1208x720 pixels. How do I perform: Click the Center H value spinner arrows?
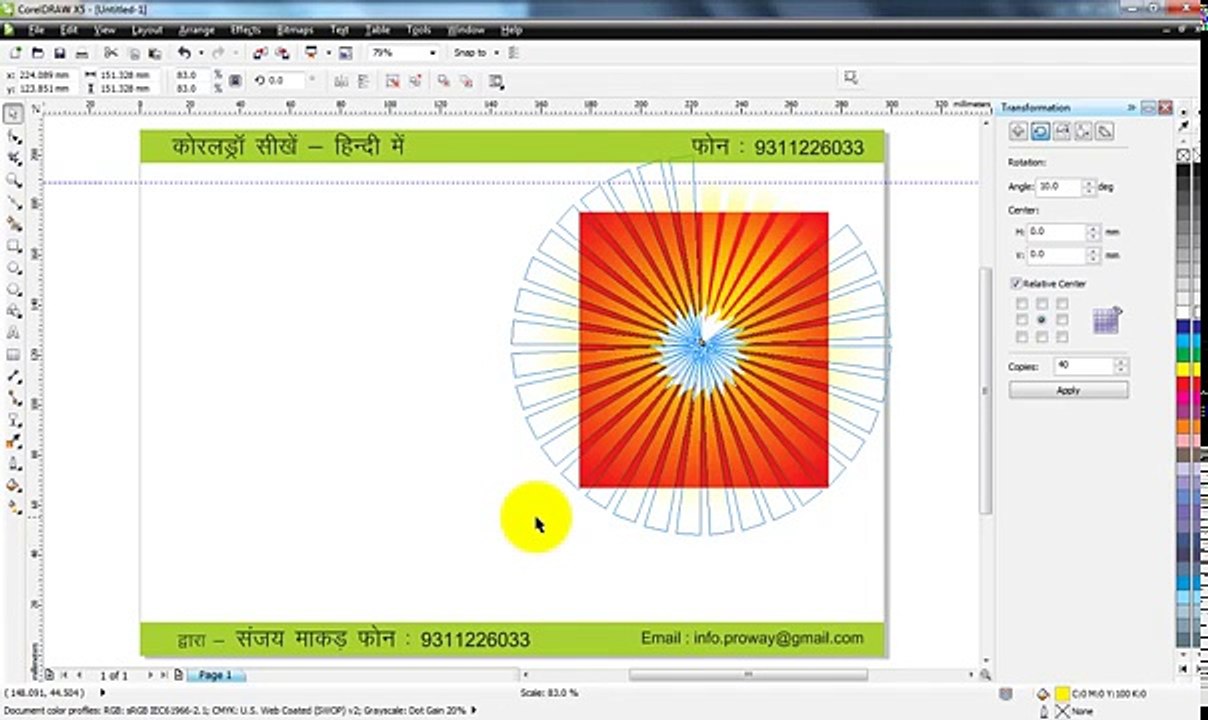[1093, 232]
